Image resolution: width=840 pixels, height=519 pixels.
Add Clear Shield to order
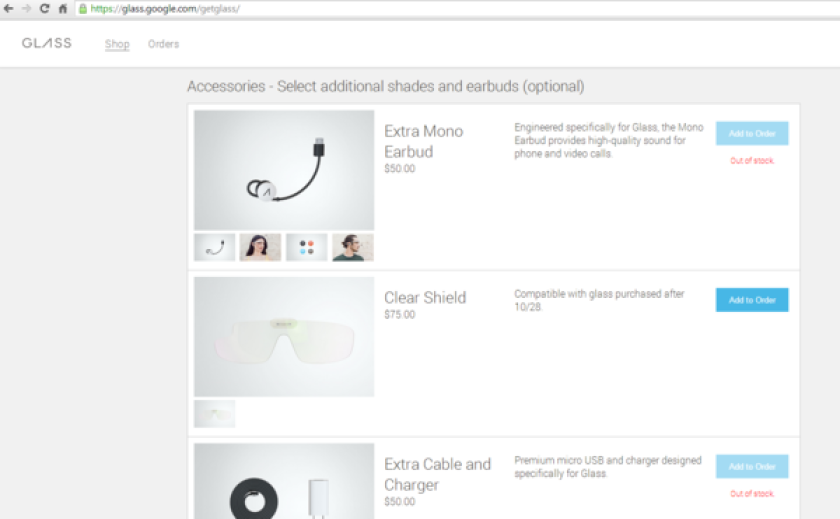(x=752, y=300)
